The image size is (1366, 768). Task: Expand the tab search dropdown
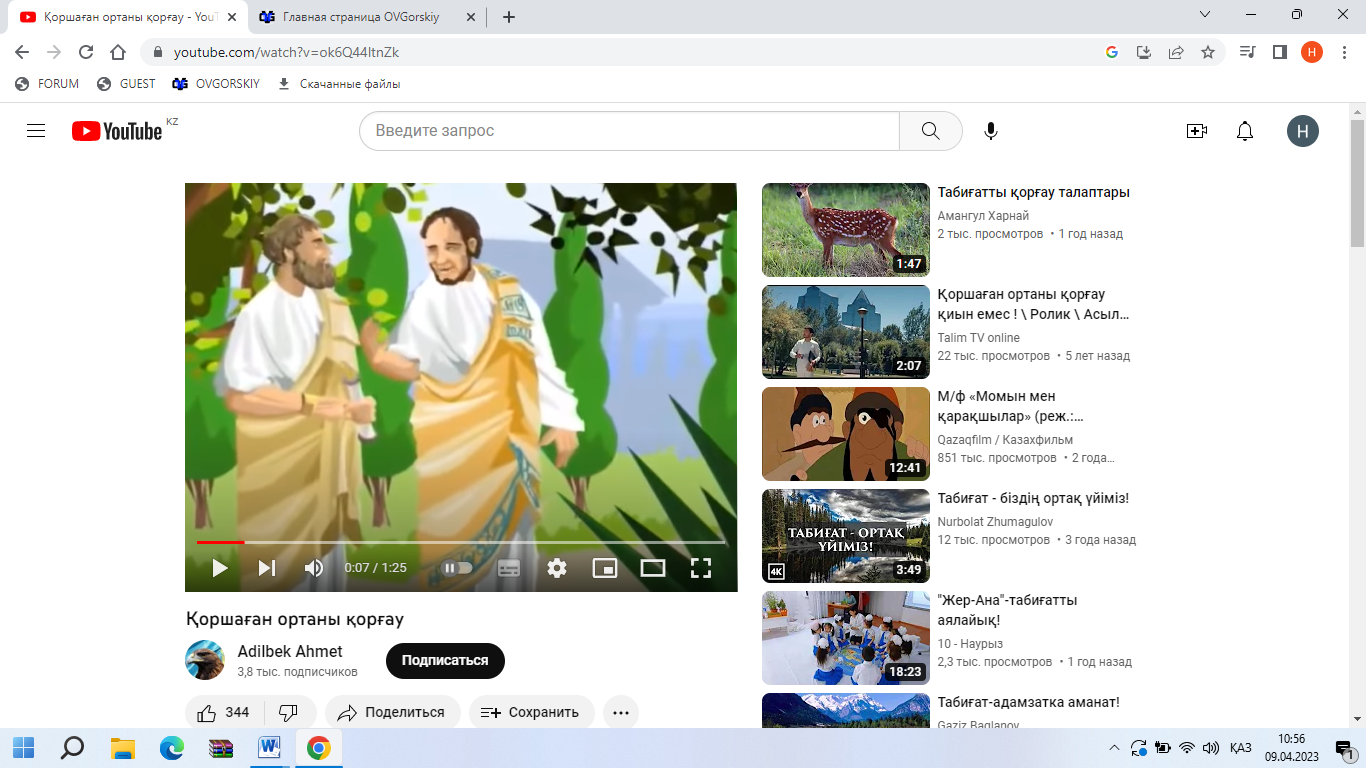tap(1205, 15)
